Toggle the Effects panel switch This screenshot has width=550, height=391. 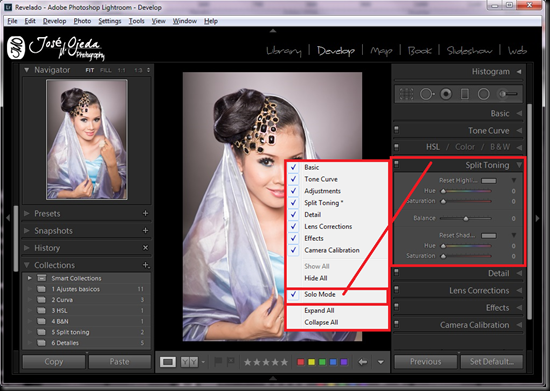(396, 307)
